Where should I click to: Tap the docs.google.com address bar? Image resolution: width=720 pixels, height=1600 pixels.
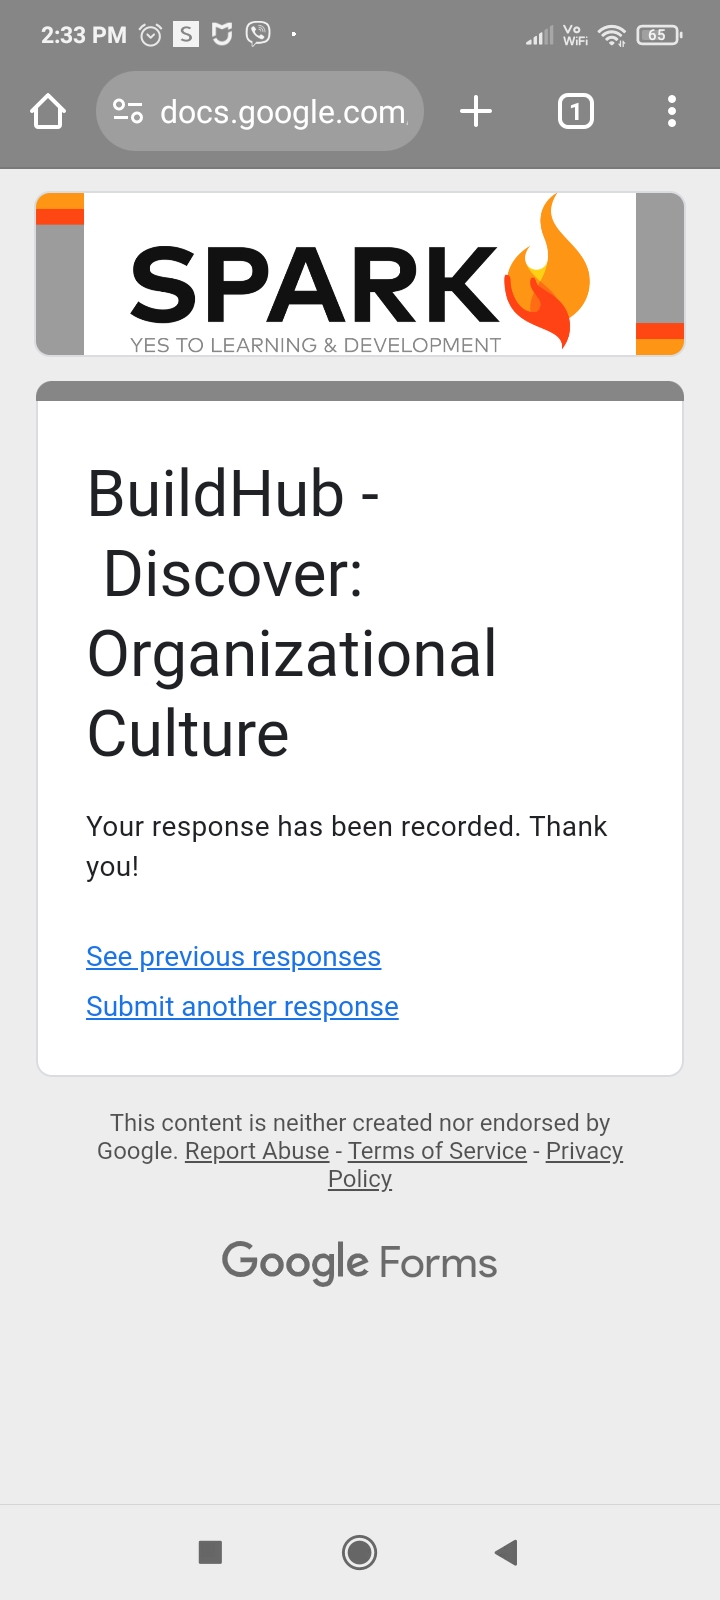(x=283, y=112)
